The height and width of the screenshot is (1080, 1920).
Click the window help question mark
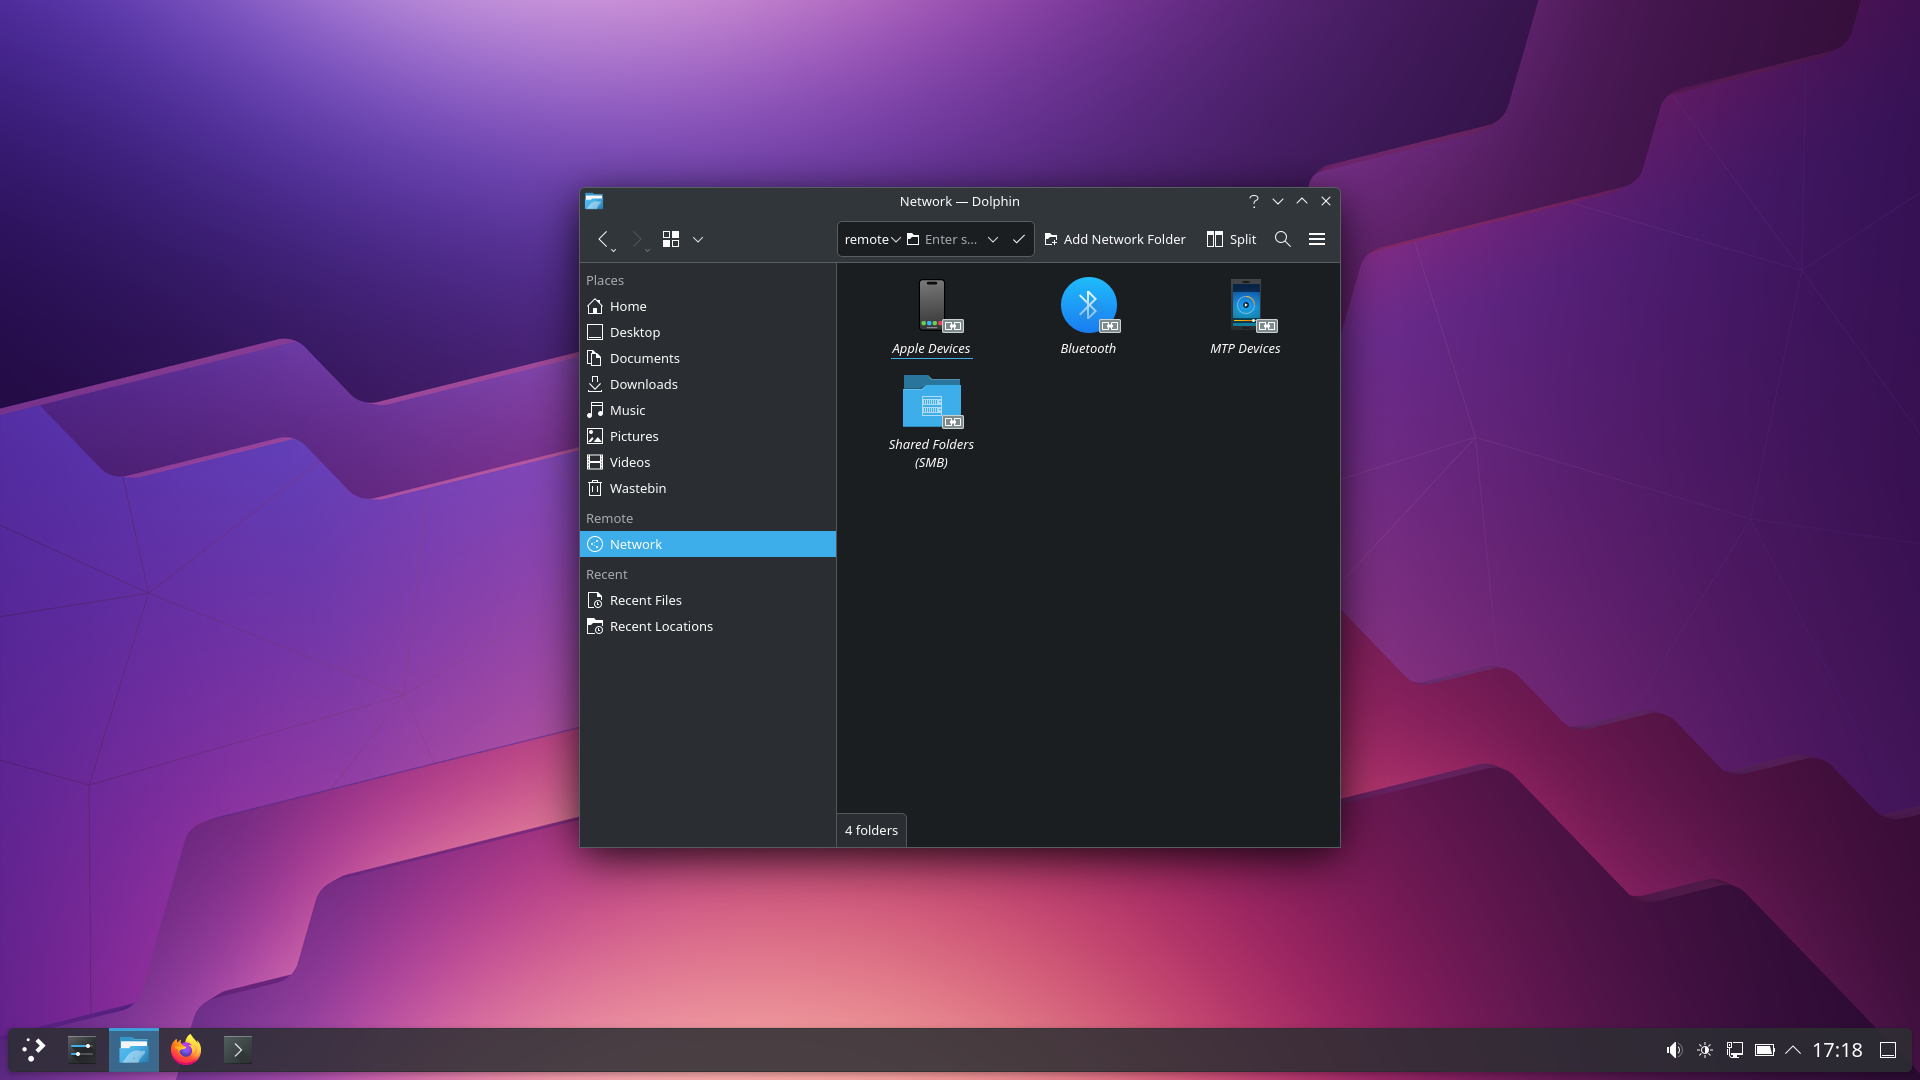click(1254, 201)
